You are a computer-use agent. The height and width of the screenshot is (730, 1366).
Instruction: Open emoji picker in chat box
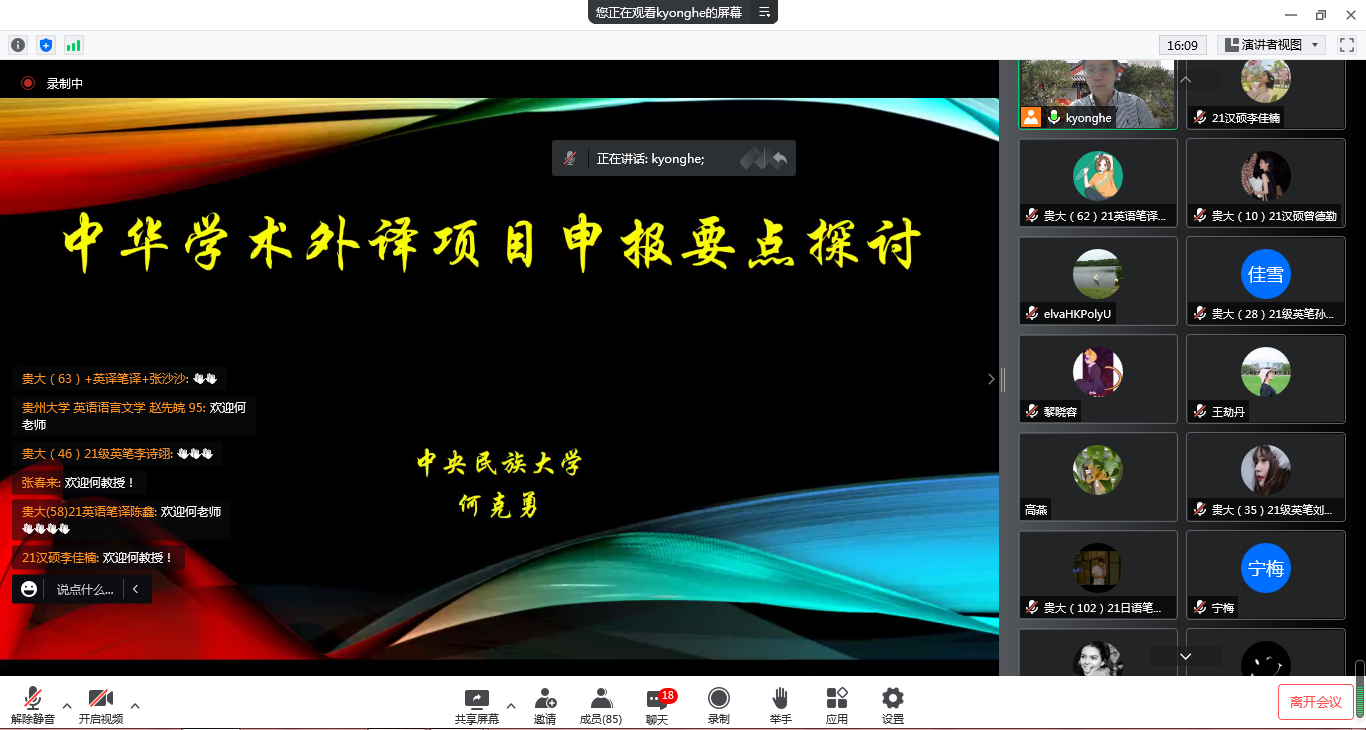[x=29, y=589]
